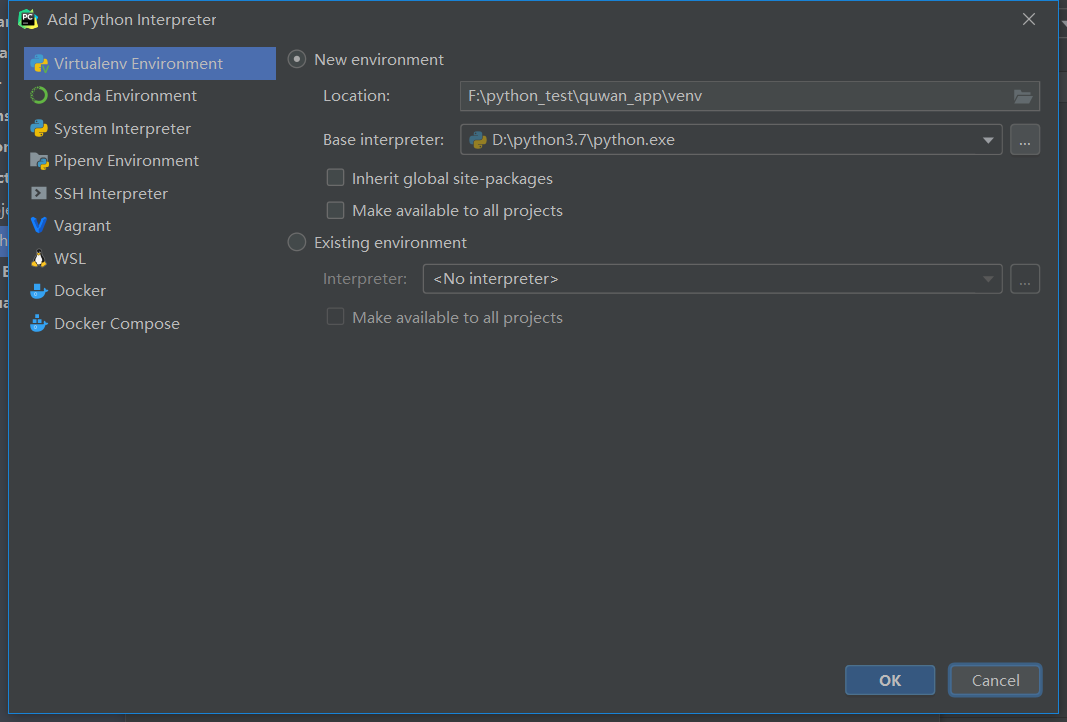Select the Existing environment radio button

click(297, 242)
